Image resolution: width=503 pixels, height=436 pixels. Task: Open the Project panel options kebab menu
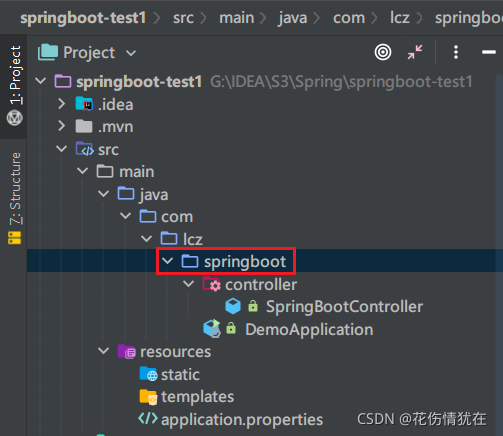[456, 52]
